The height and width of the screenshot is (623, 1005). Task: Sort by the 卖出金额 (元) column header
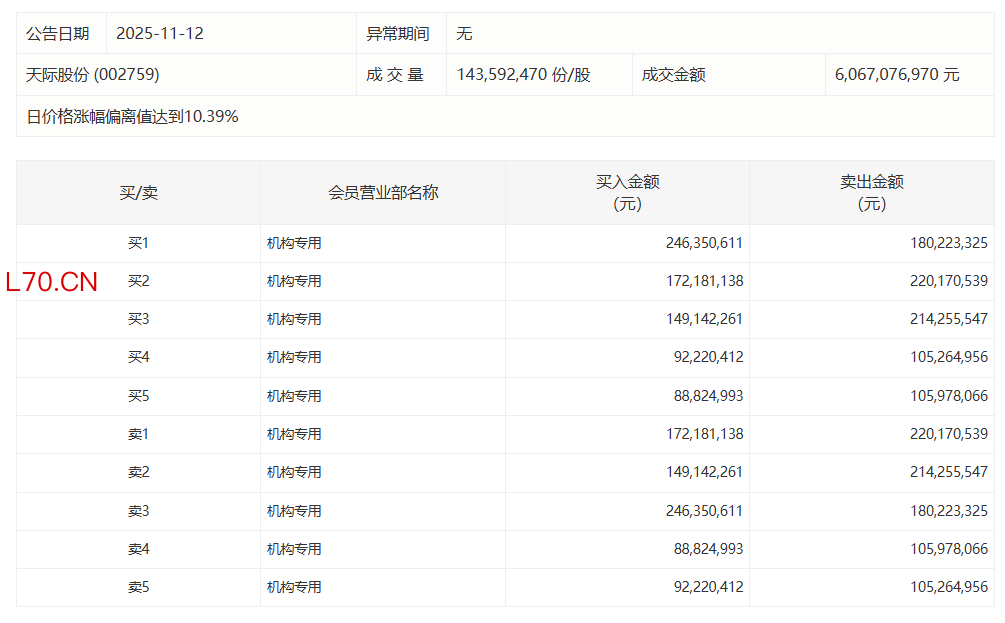871,193
